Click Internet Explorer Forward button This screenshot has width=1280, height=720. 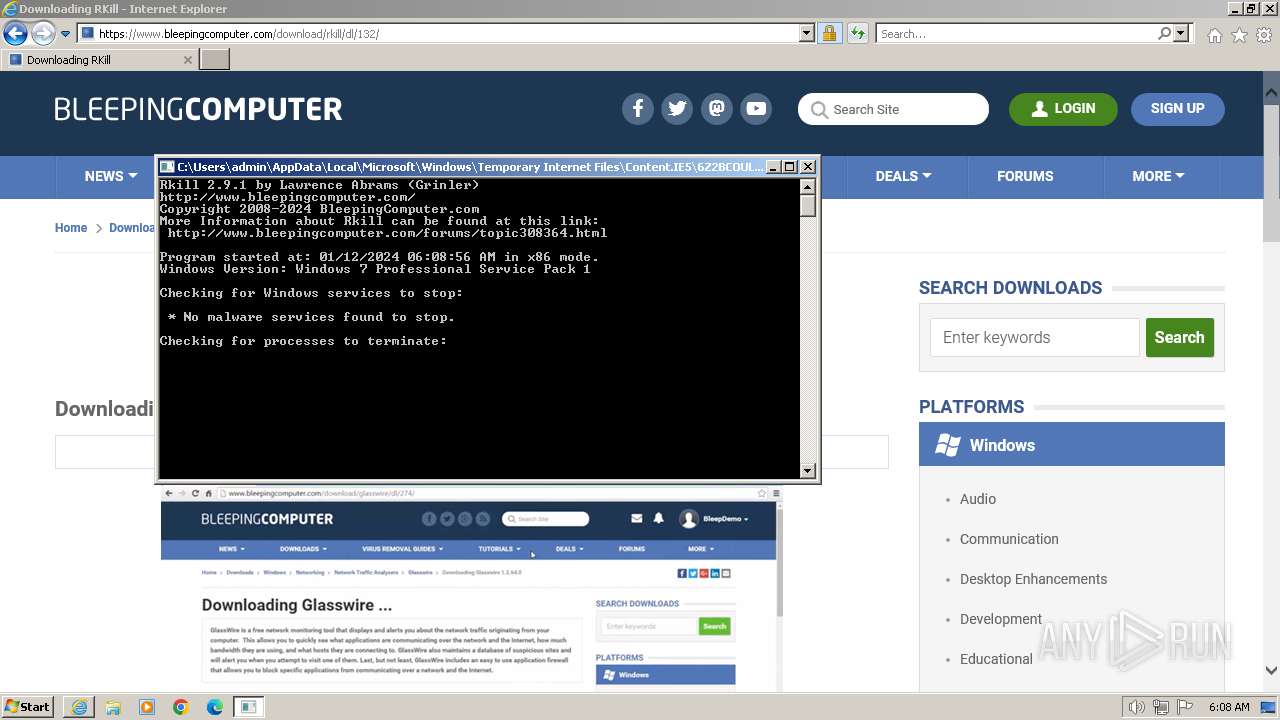[42, 34]
